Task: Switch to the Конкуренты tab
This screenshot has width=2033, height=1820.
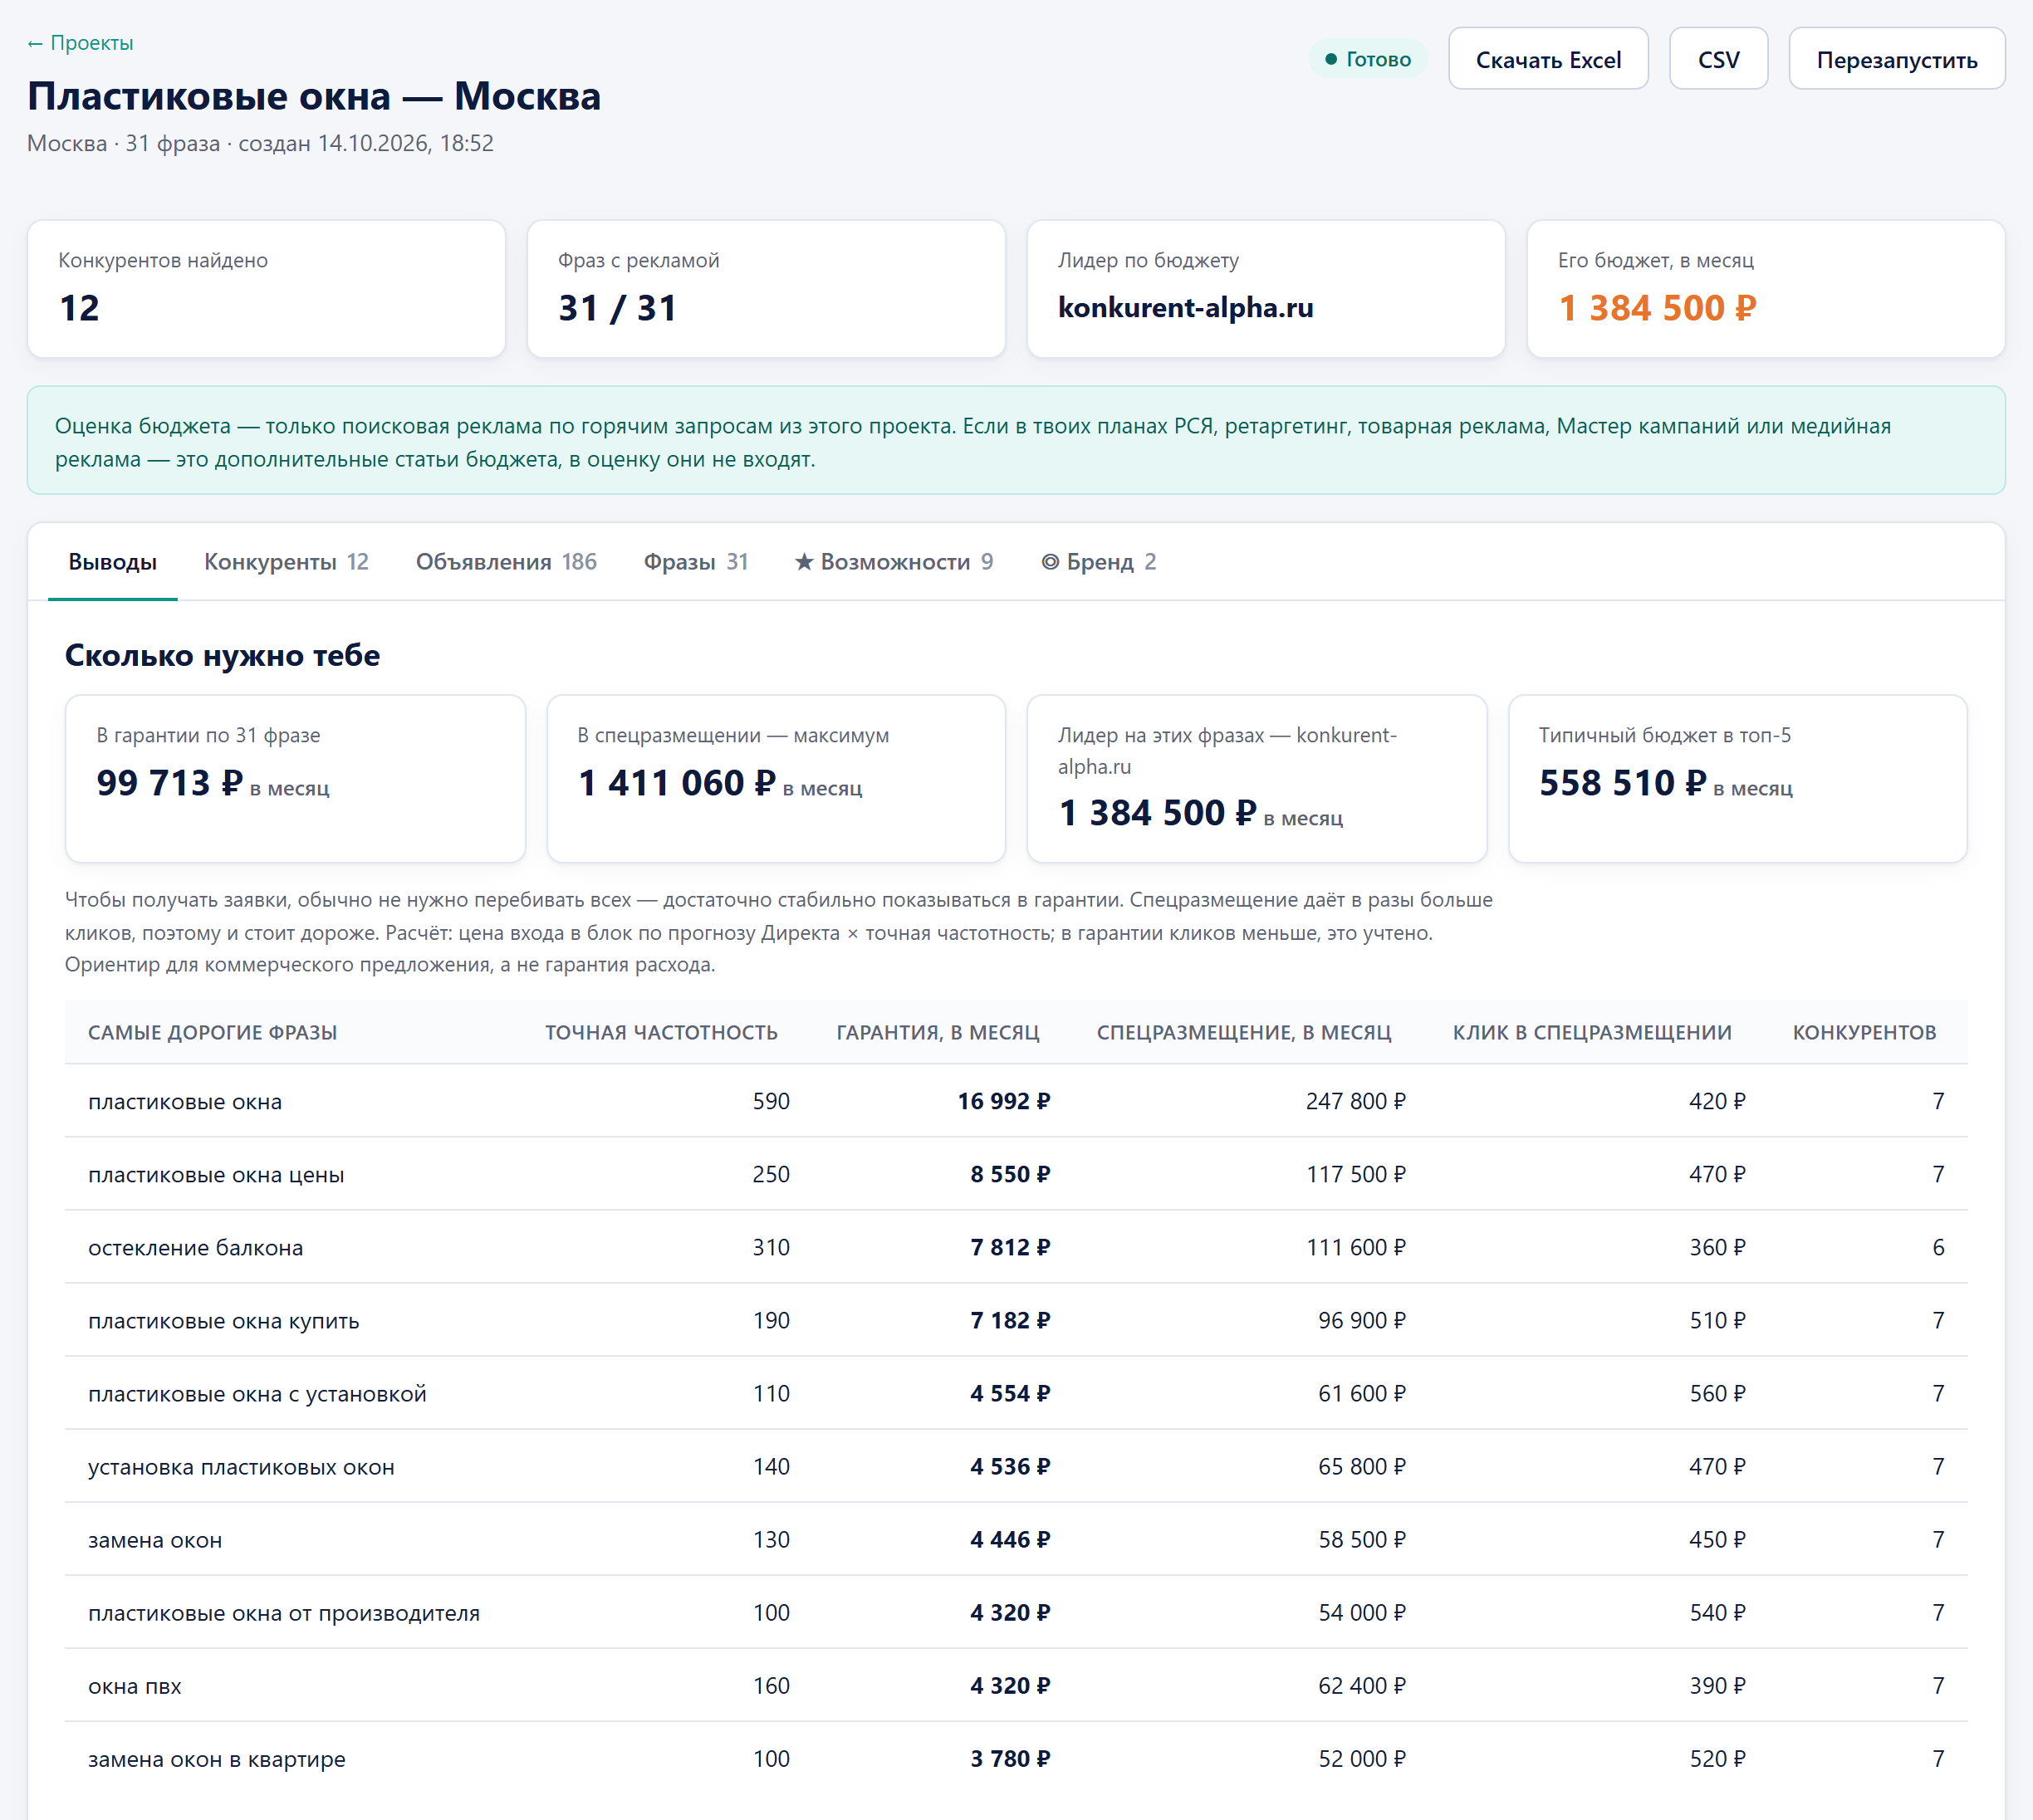Action: (286, 562)
